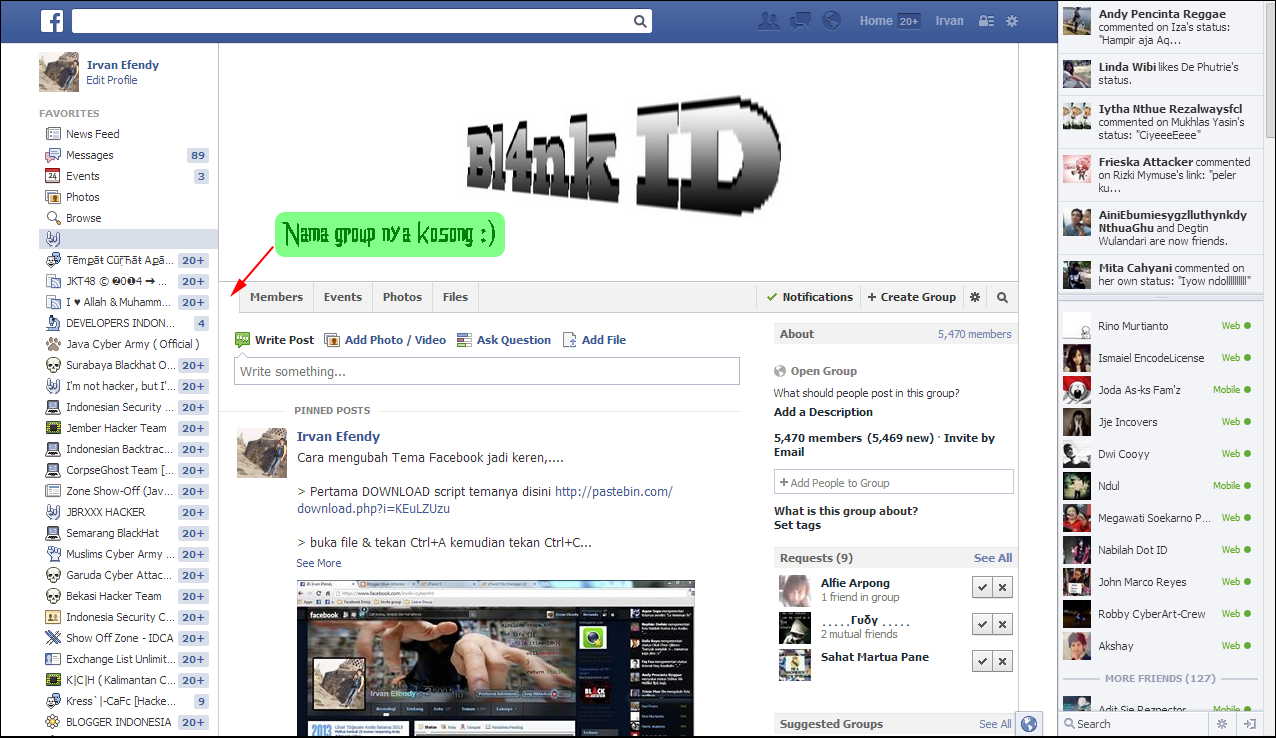The height and width of the screenshot is (738, 1276).
Task: Open the Members tab
Action: coord(276,297)
